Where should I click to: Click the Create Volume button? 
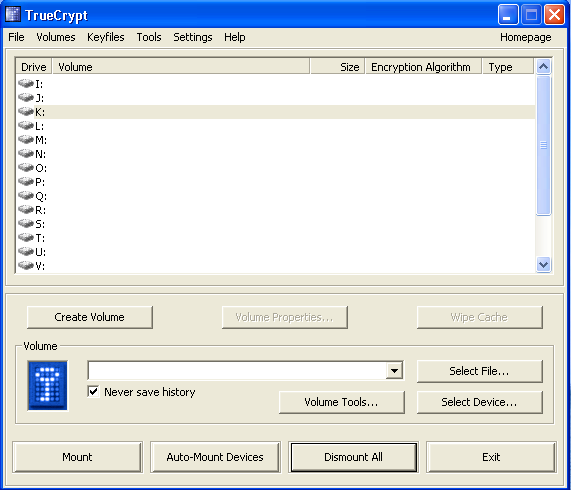click(x=90, y=317)
